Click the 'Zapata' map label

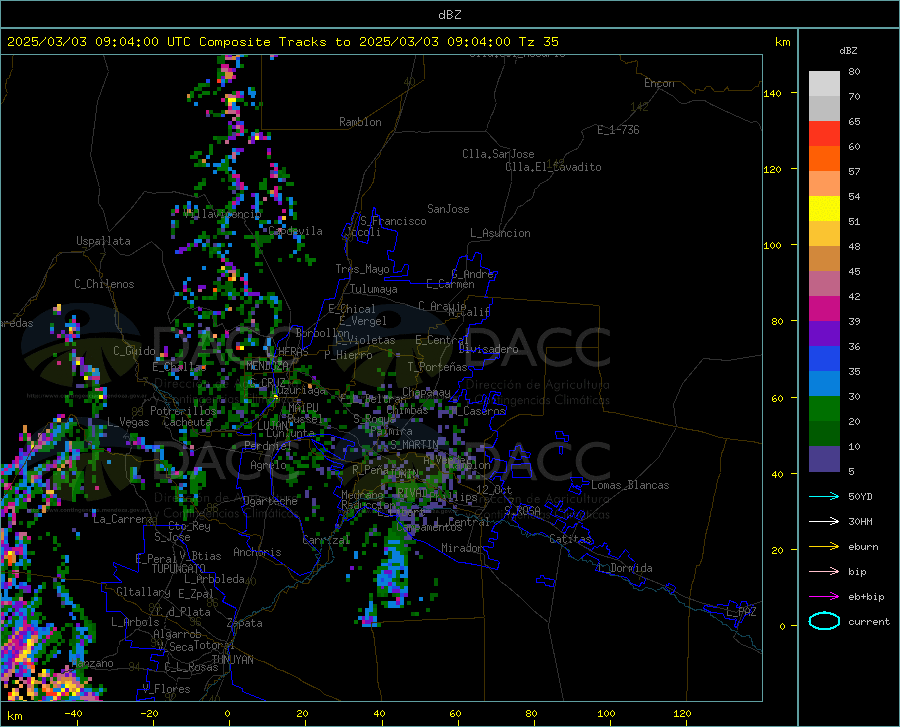click(245, 623)
